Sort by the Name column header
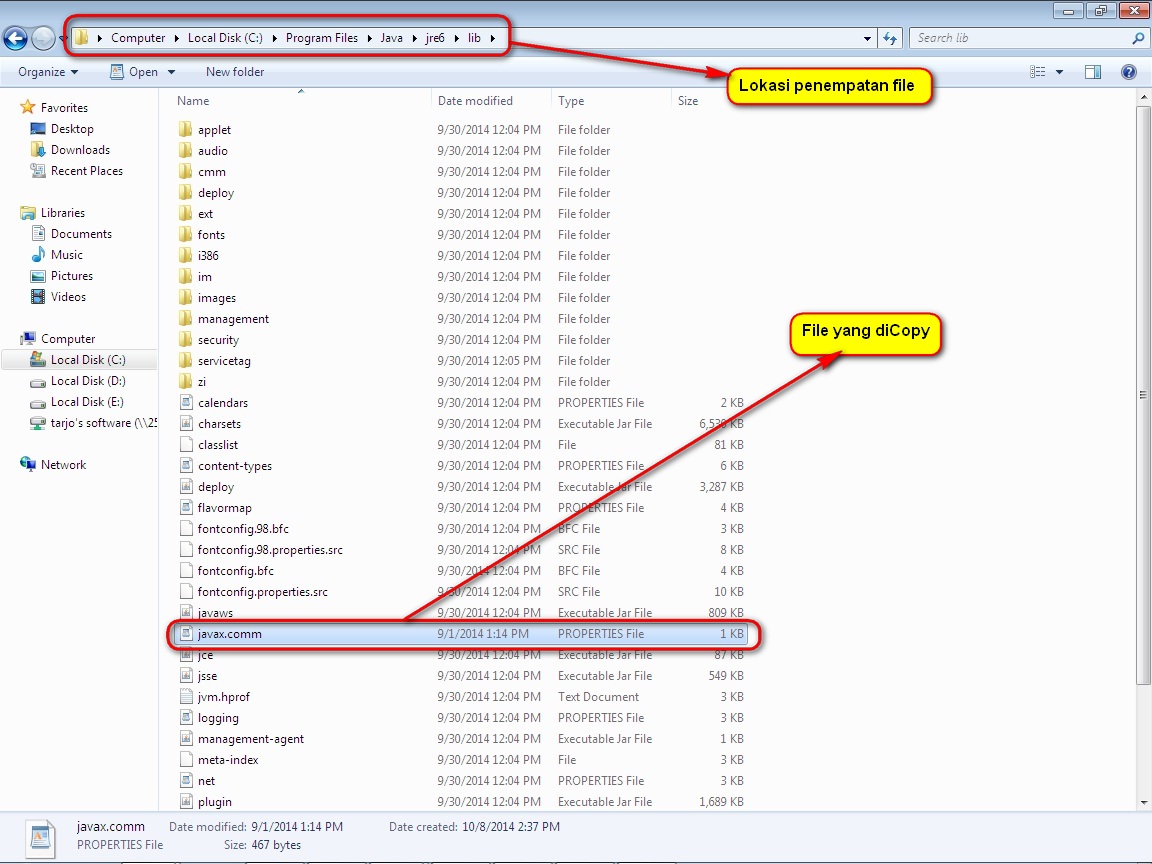 coord(193,101)
